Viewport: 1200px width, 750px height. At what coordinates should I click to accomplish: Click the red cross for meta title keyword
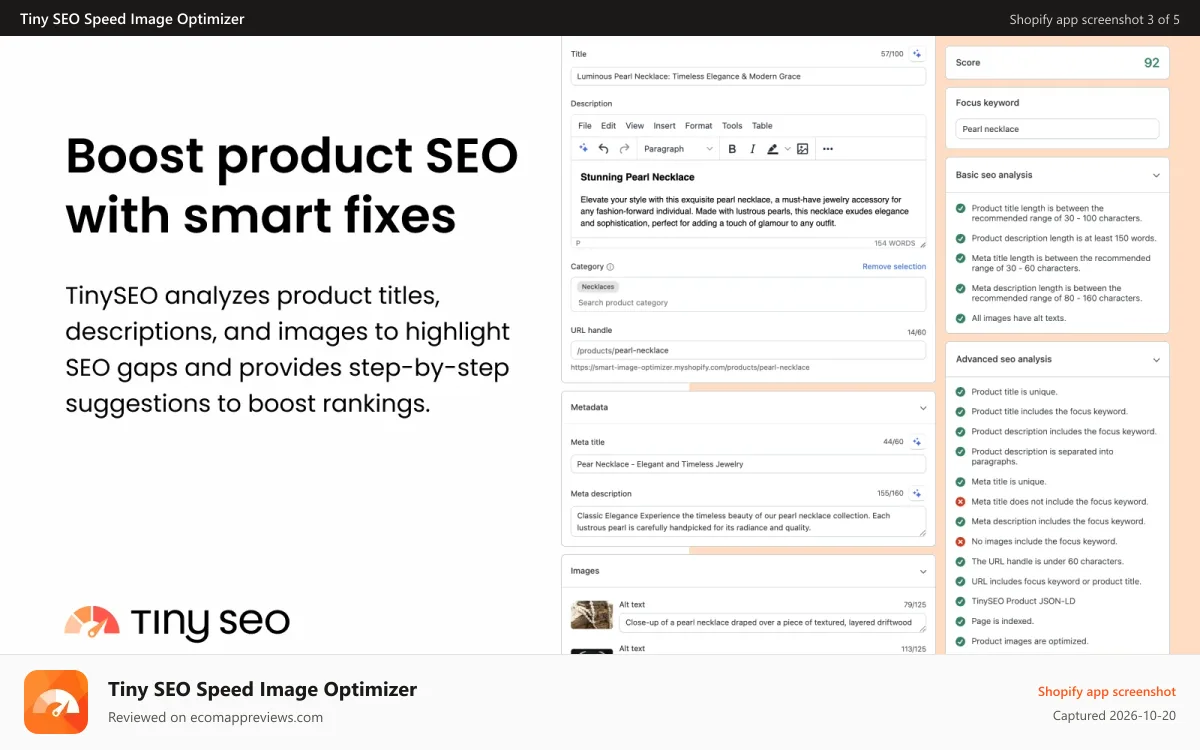[961, 501]
